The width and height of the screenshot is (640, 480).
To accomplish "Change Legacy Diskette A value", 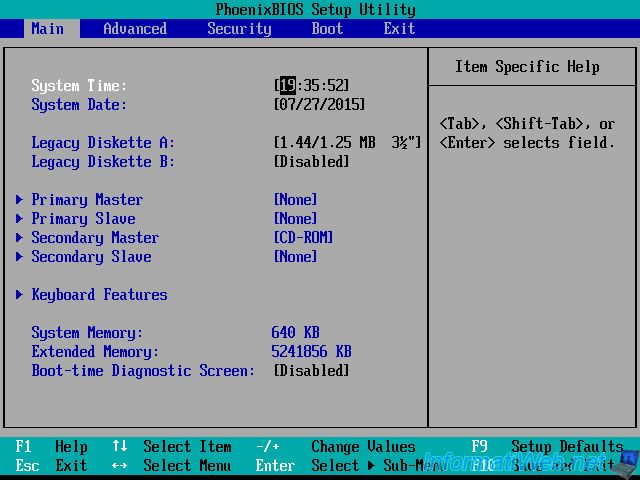I will pos(347,142).
